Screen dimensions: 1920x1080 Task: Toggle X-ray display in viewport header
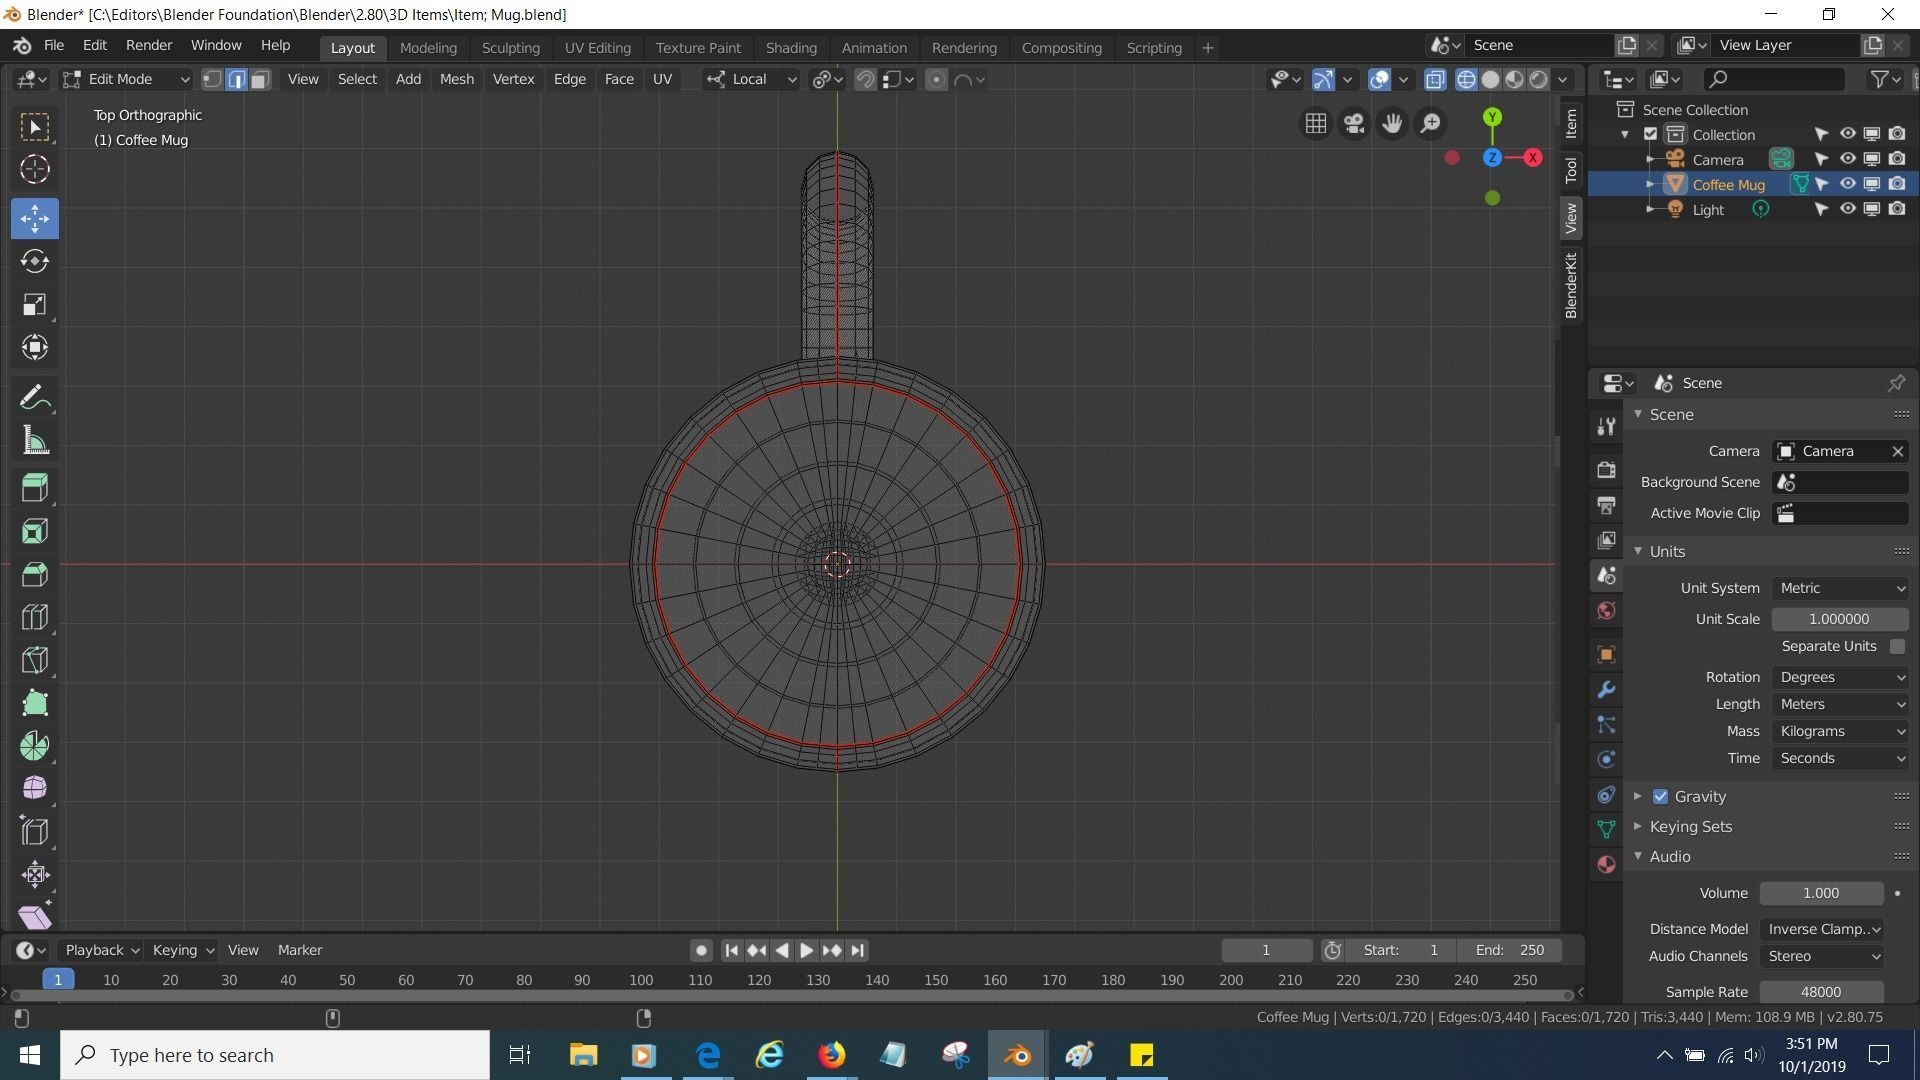[1435, 80]
